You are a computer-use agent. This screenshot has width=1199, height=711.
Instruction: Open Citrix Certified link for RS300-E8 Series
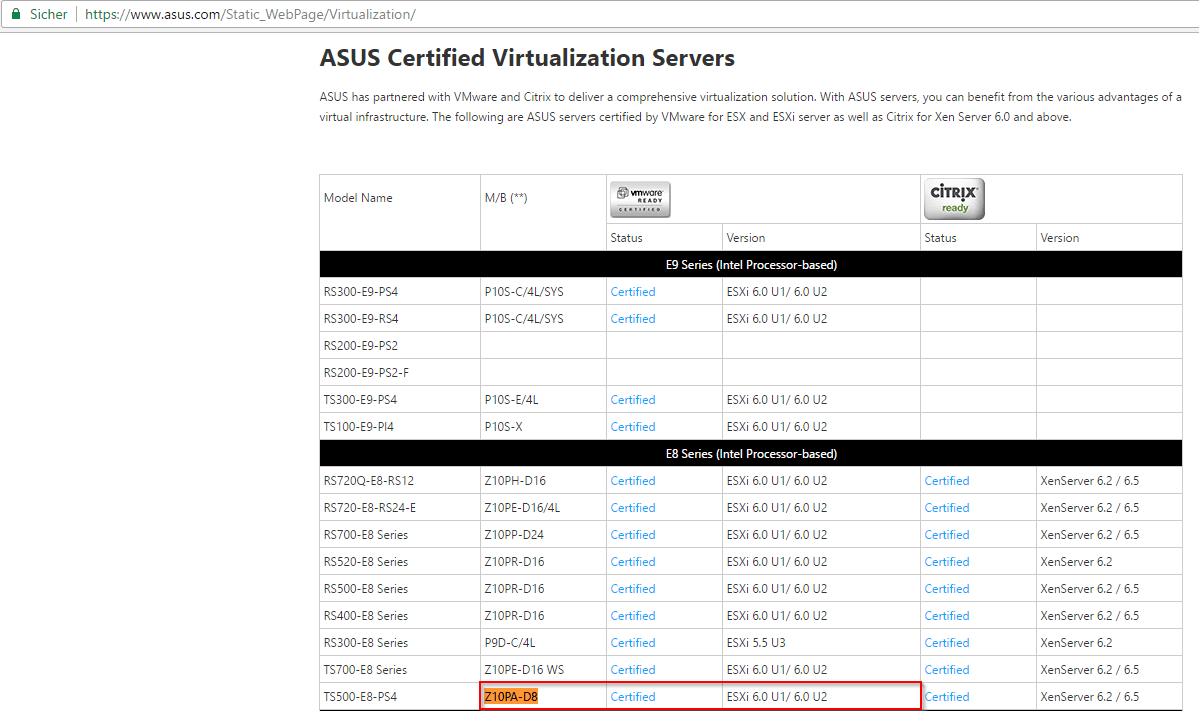click(947, 642)
